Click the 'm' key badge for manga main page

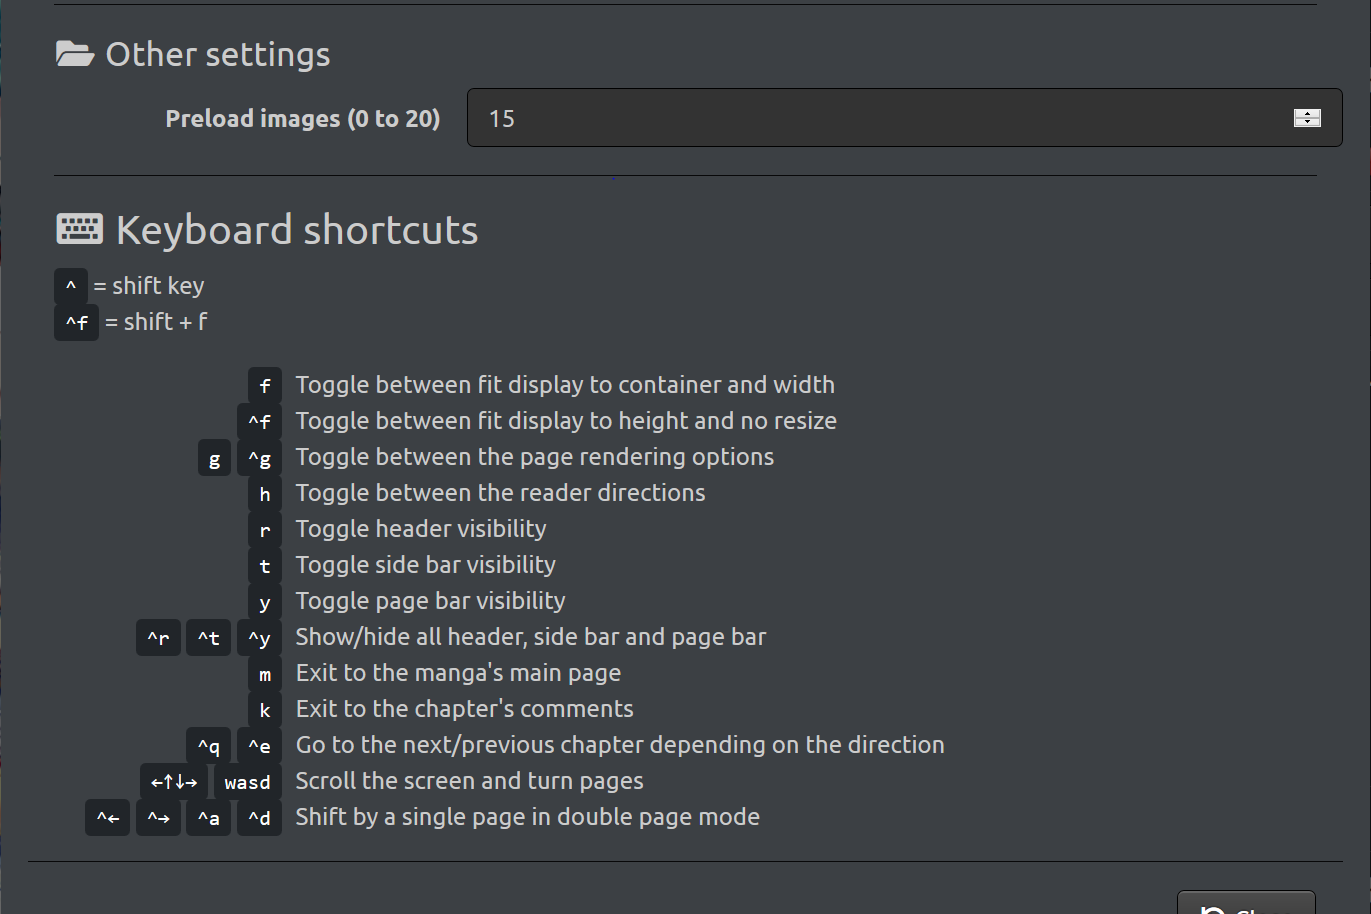(265, 674)
